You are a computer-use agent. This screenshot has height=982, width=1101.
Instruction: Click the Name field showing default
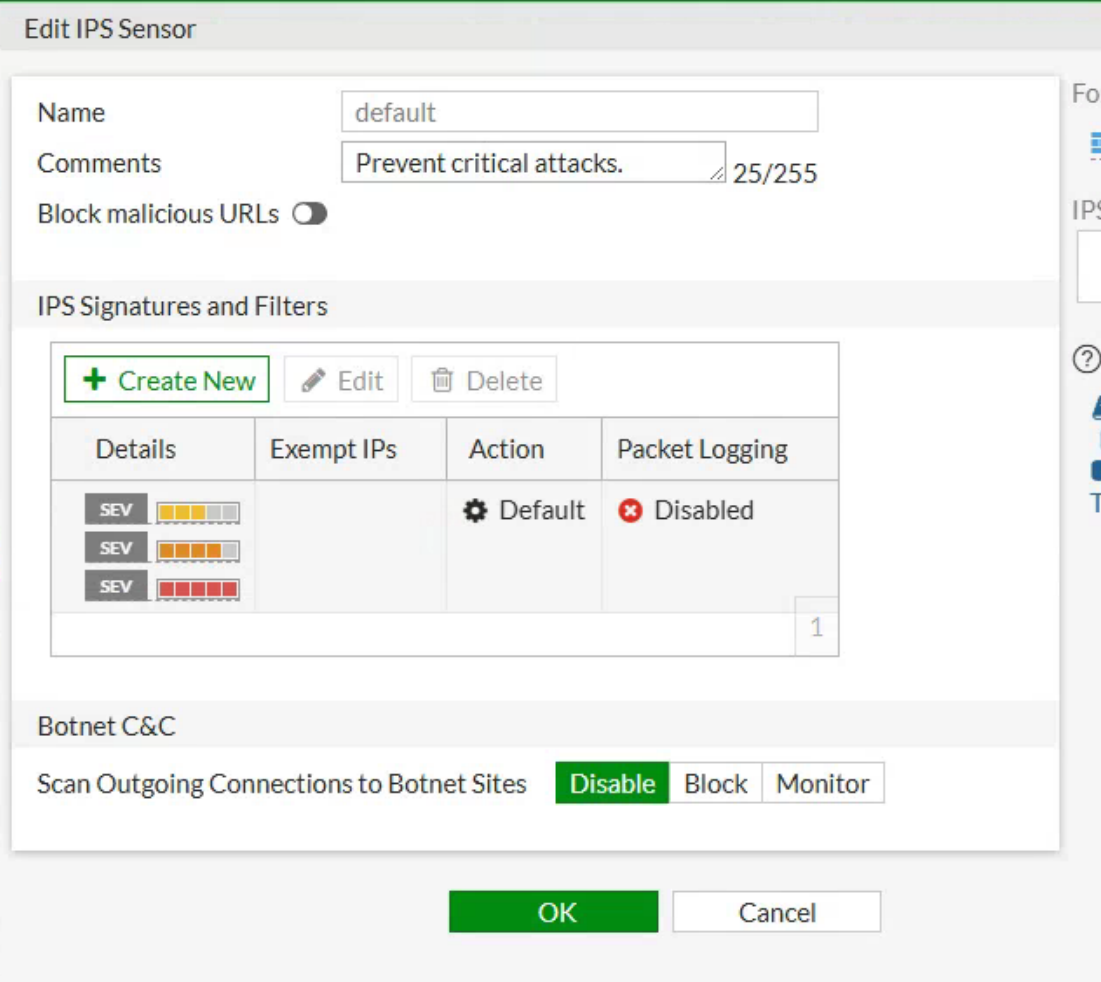579,112
